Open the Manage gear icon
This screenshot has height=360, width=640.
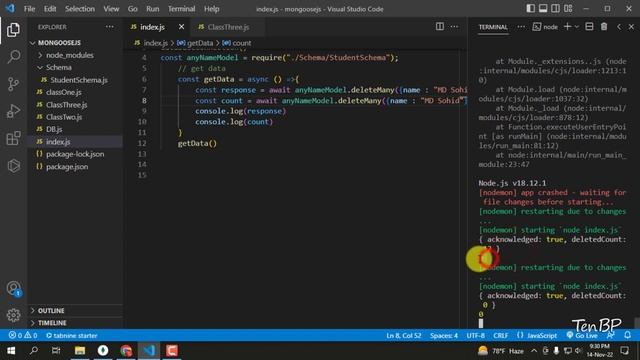[x=13, y=315]
